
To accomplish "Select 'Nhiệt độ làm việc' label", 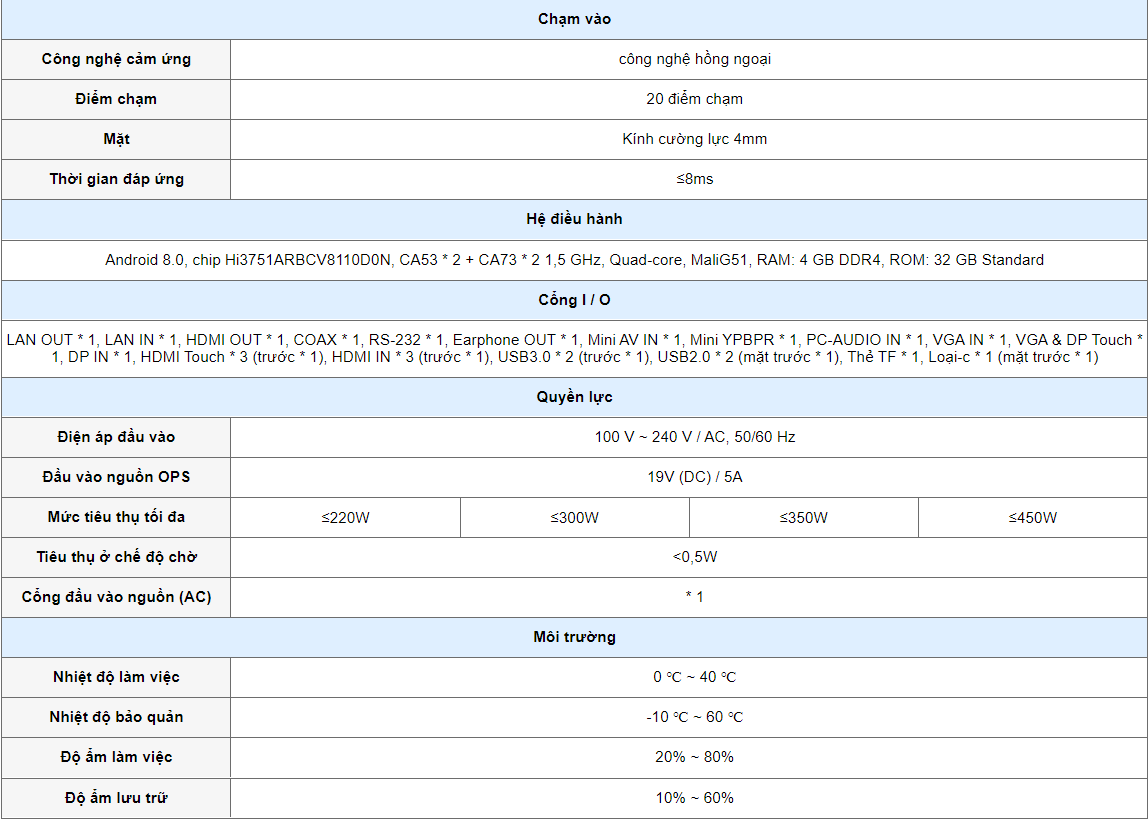I will click(x=116, y=678).
